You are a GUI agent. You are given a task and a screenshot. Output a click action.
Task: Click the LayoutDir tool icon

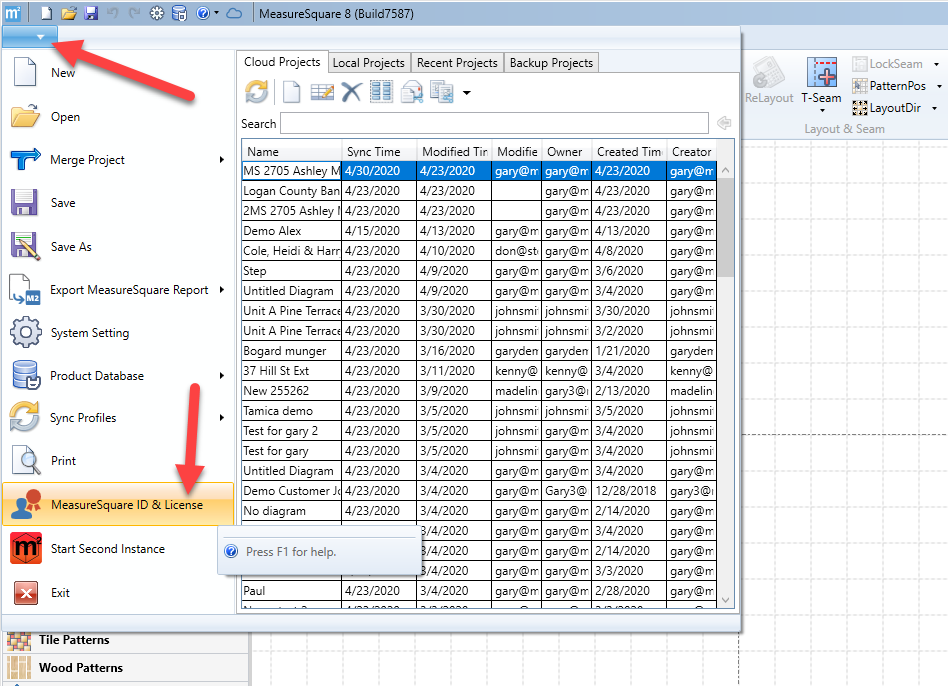tap(860, 108)
